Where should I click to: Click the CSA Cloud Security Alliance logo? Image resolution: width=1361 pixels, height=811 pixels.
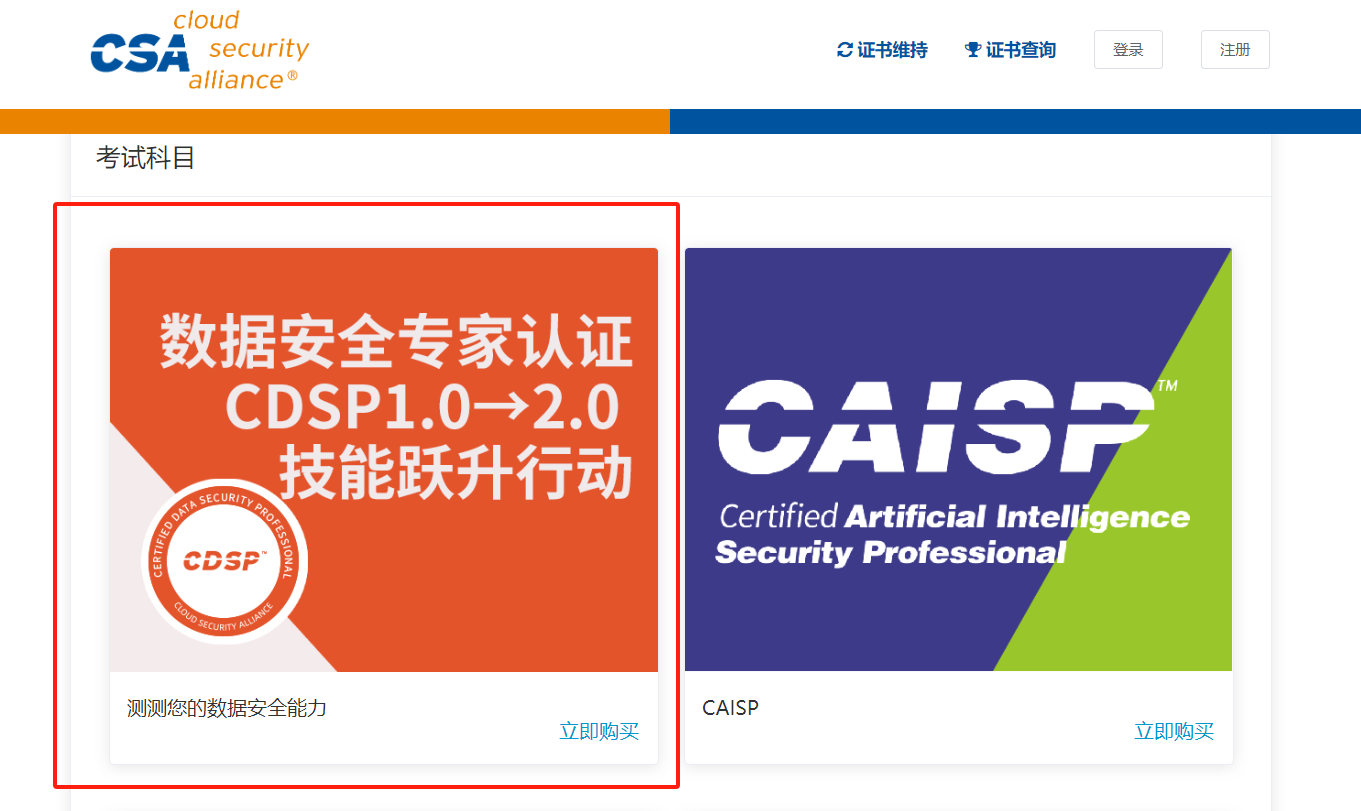[x=199, y=50]
